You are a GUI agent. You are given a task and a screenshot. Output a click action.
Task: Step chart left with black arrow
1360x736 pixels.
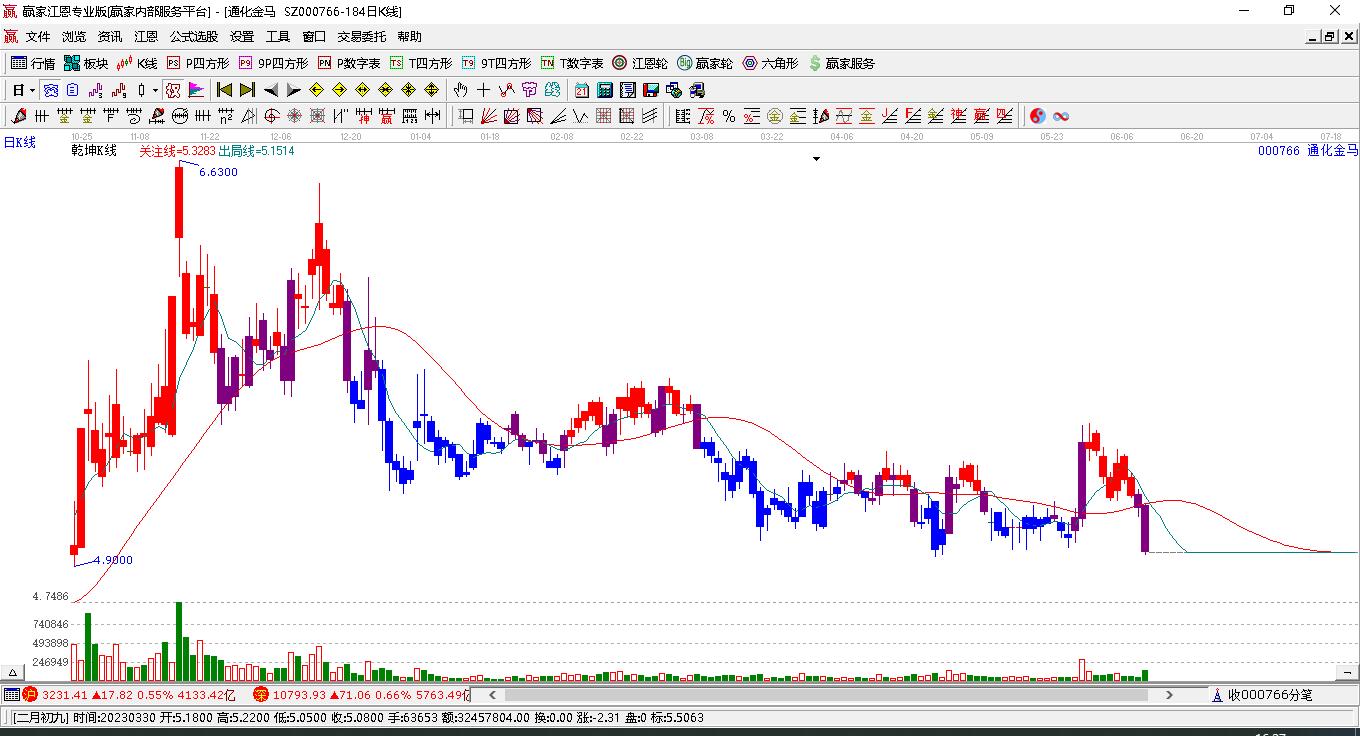[x=270, y=90]
